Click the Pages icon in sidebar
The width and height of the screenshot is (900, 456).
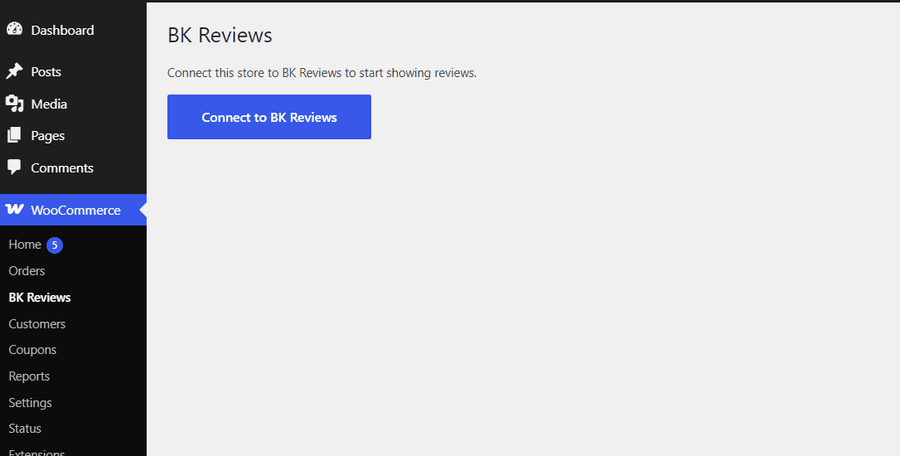point(14,136)
